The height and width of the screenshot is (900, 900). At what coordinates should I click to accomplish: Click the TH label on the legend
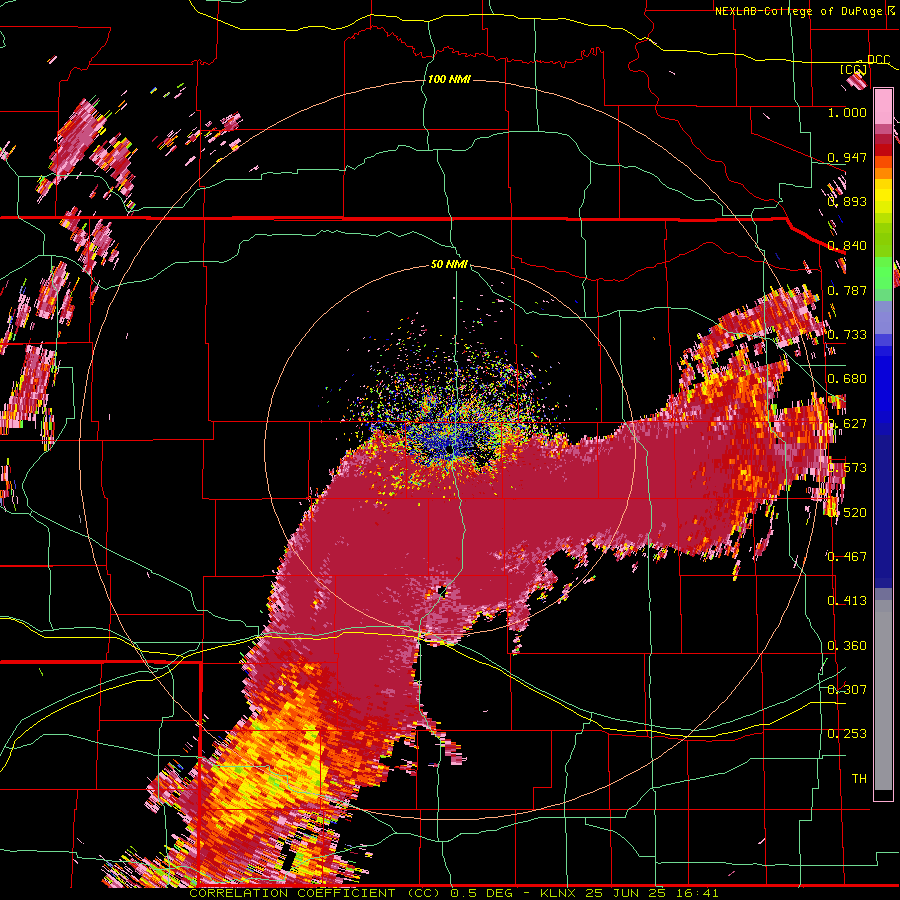pyautogui.click(x=859, y=778)
